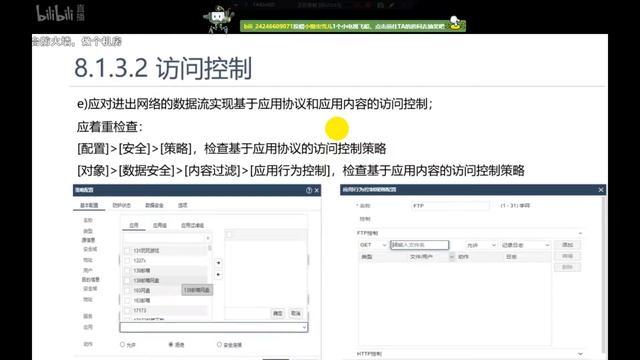Screen dimensions: 640x360
Task: Click the move-right arrow between app lists
Action: pyautogui.click(x=218, y=263)
